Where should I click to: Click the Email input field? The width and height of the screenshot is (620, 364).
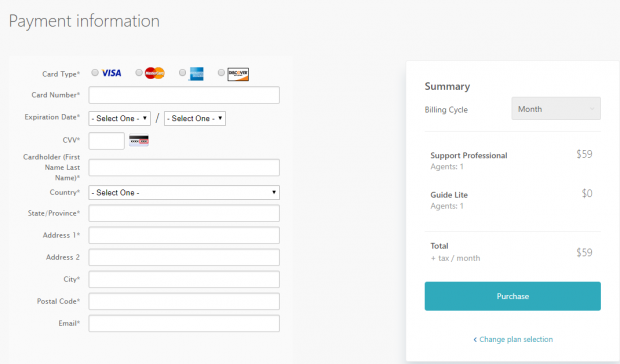(x=184, y=323)
